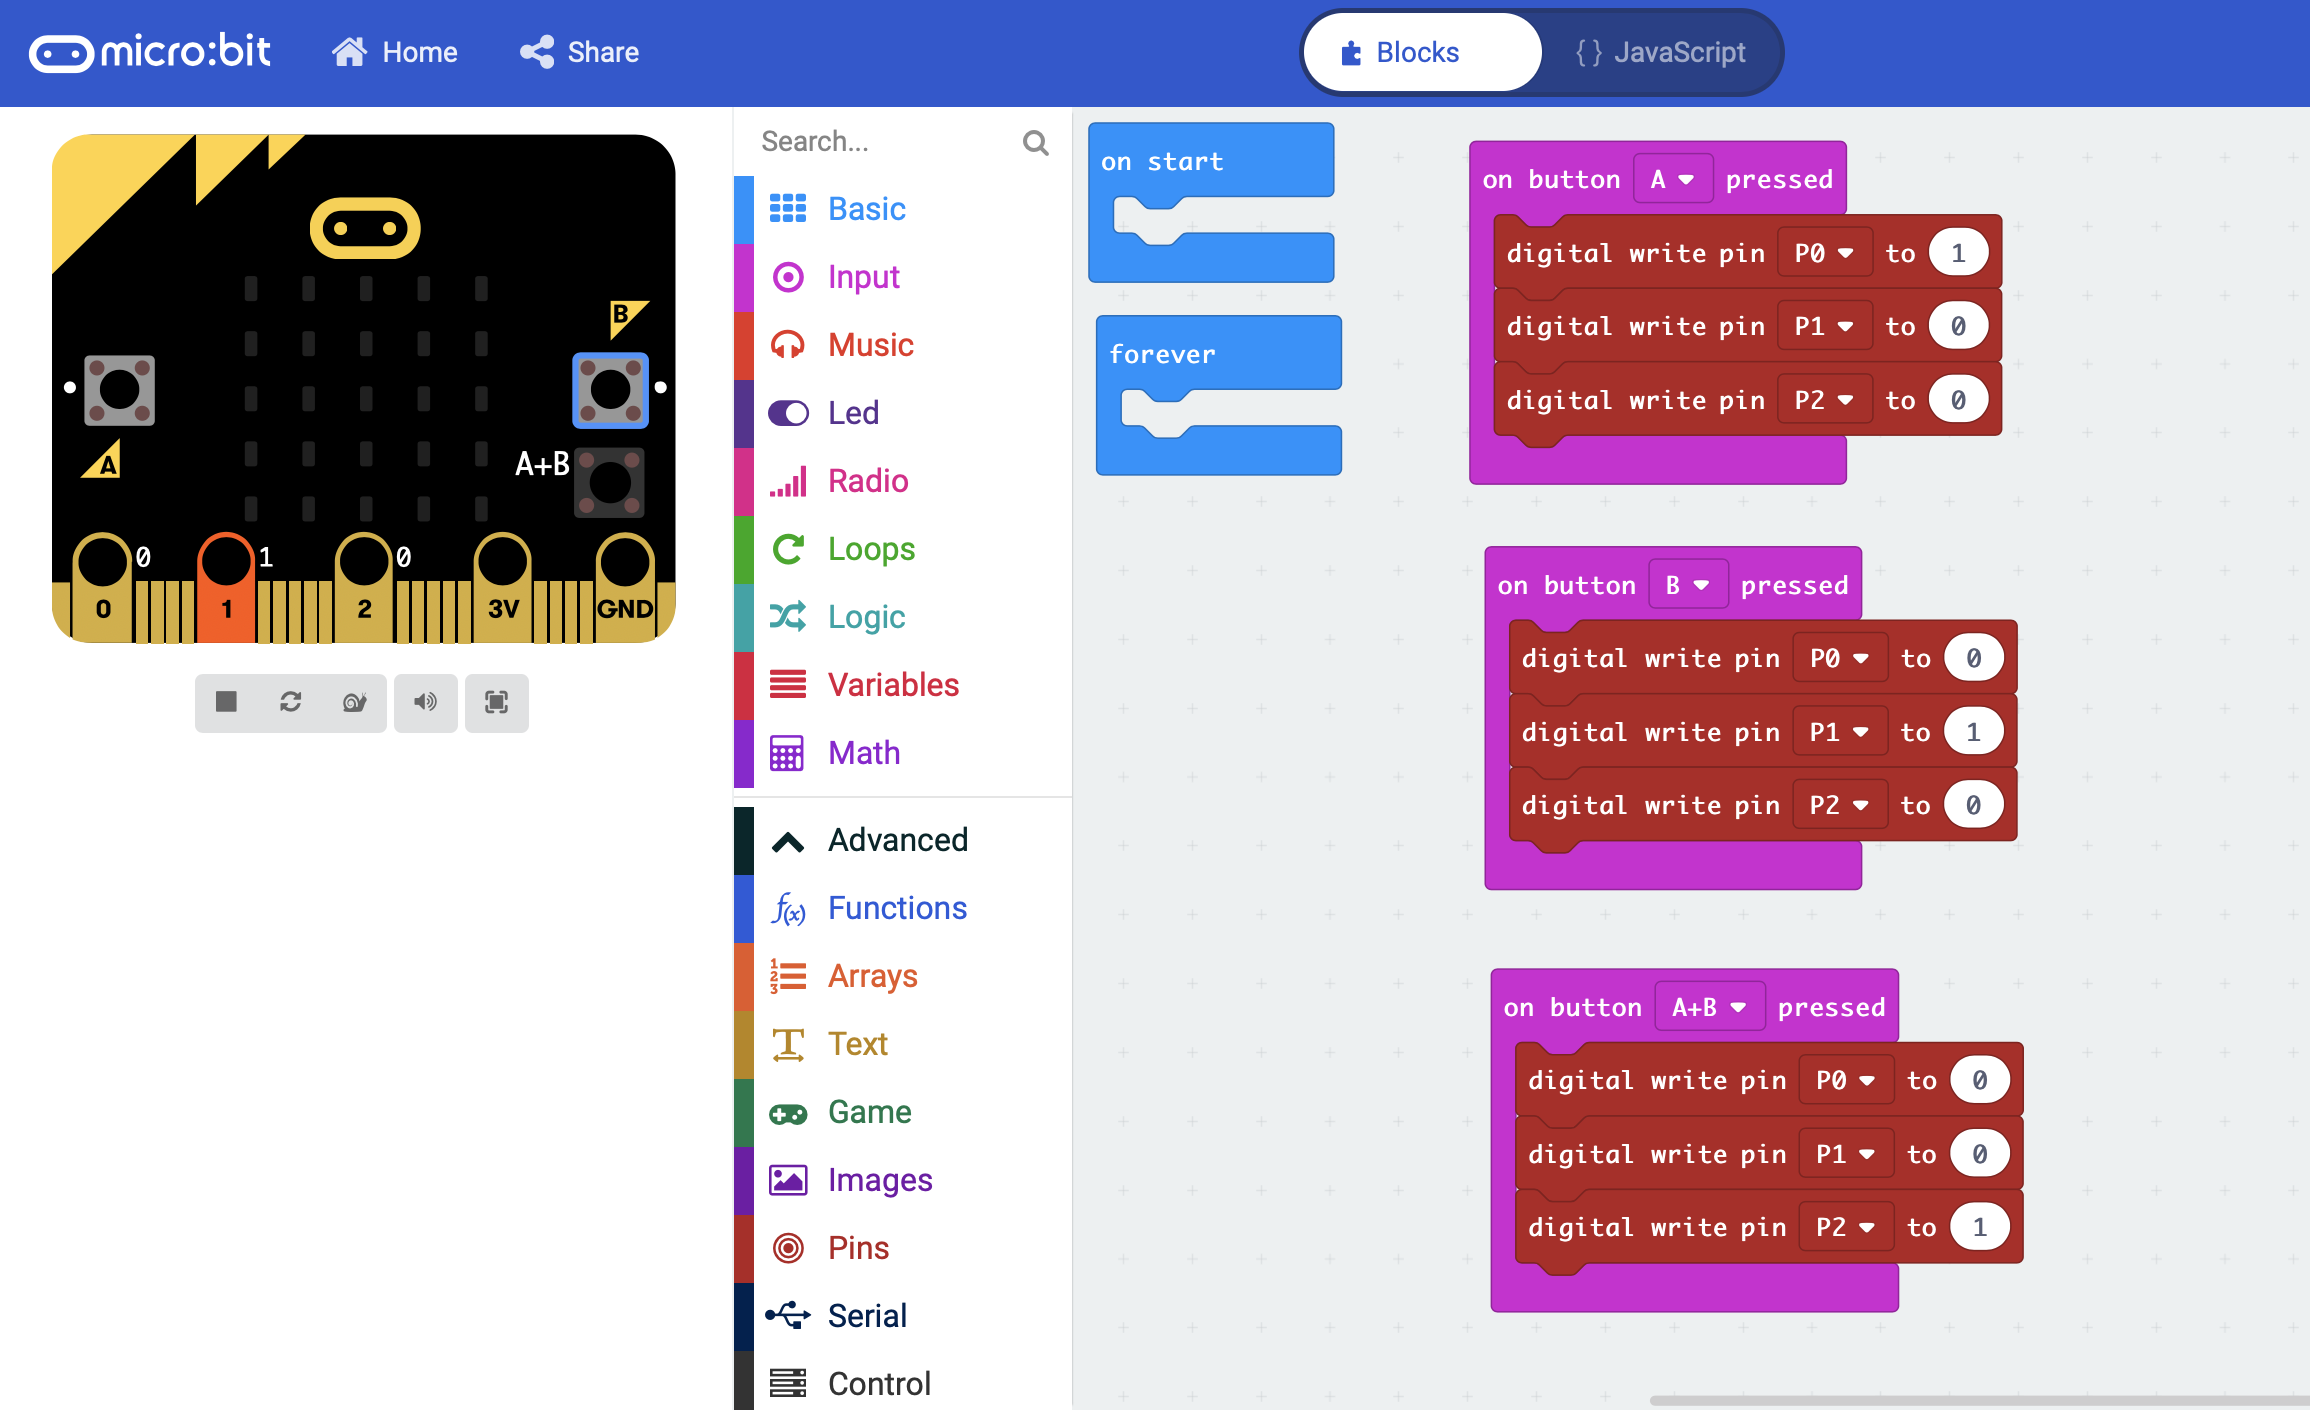Open the A+B button dropdown
The image size is (2310, 1422).
1708,1007
